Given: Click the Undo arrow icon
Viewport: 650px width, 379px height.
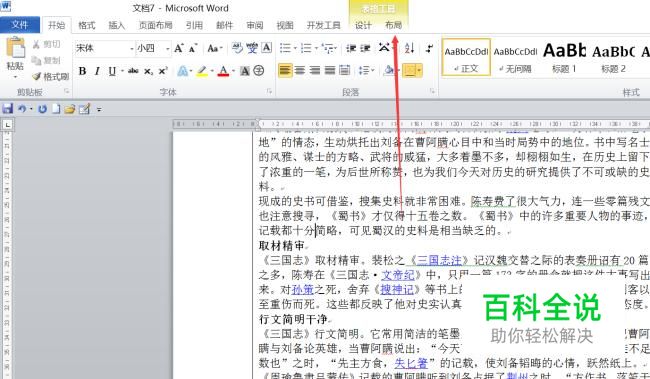Looking at the screenshot, I should pyautogui.click(x=22, y=109).
